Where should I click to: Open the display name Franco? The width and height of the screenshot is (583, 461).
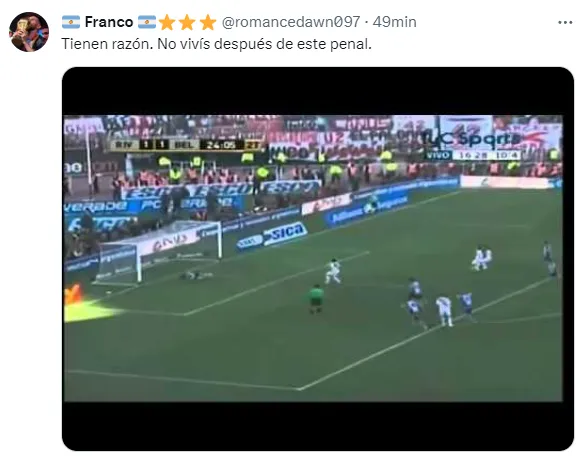click(x=109, y=22)
